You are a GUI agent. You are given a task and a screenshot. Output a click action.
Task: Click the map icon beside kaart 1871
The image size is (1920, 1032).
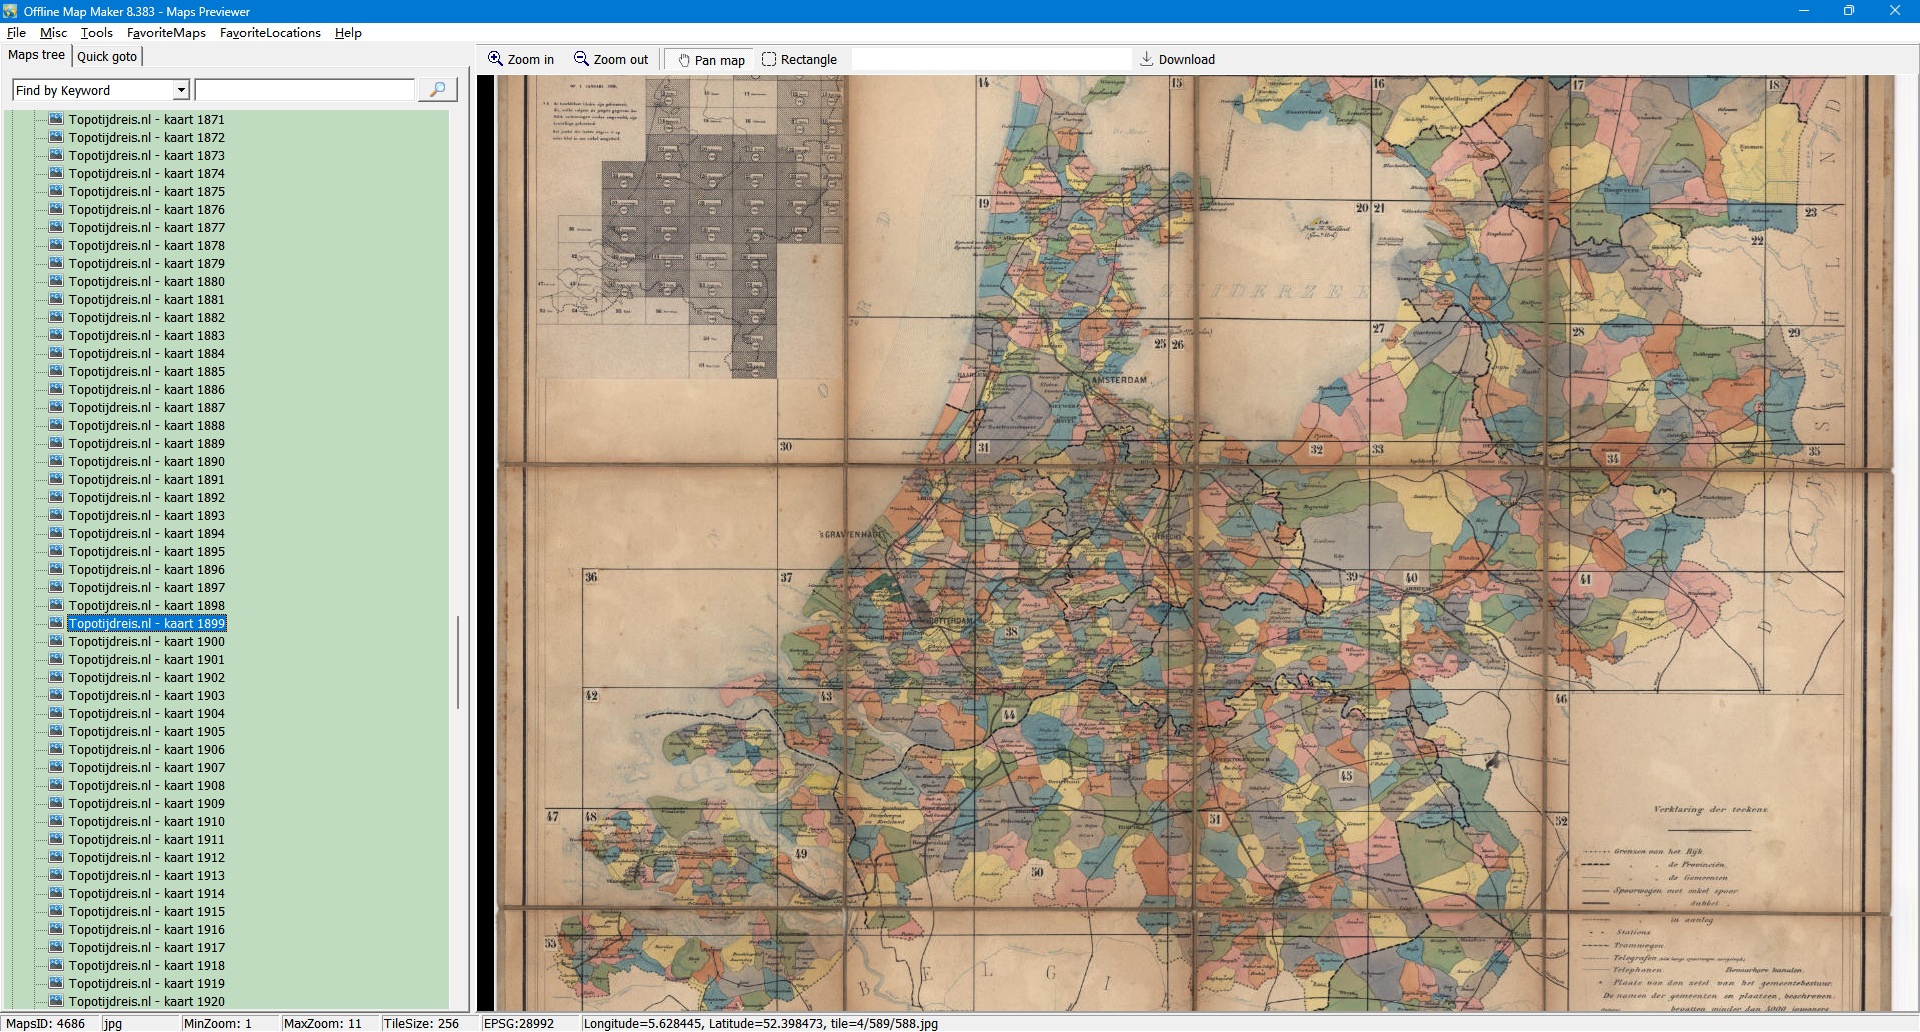pyautogui.click(x=56, y=119)
